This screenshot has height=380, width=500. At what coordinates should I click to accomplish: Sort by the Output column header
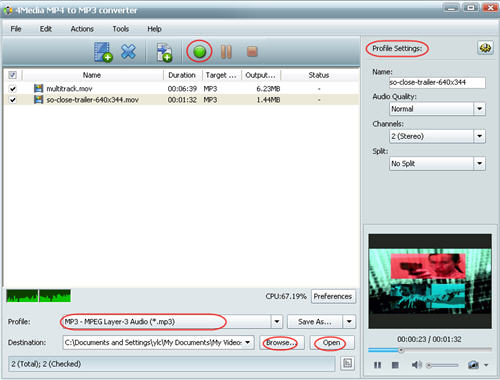[x=261, y=75]
